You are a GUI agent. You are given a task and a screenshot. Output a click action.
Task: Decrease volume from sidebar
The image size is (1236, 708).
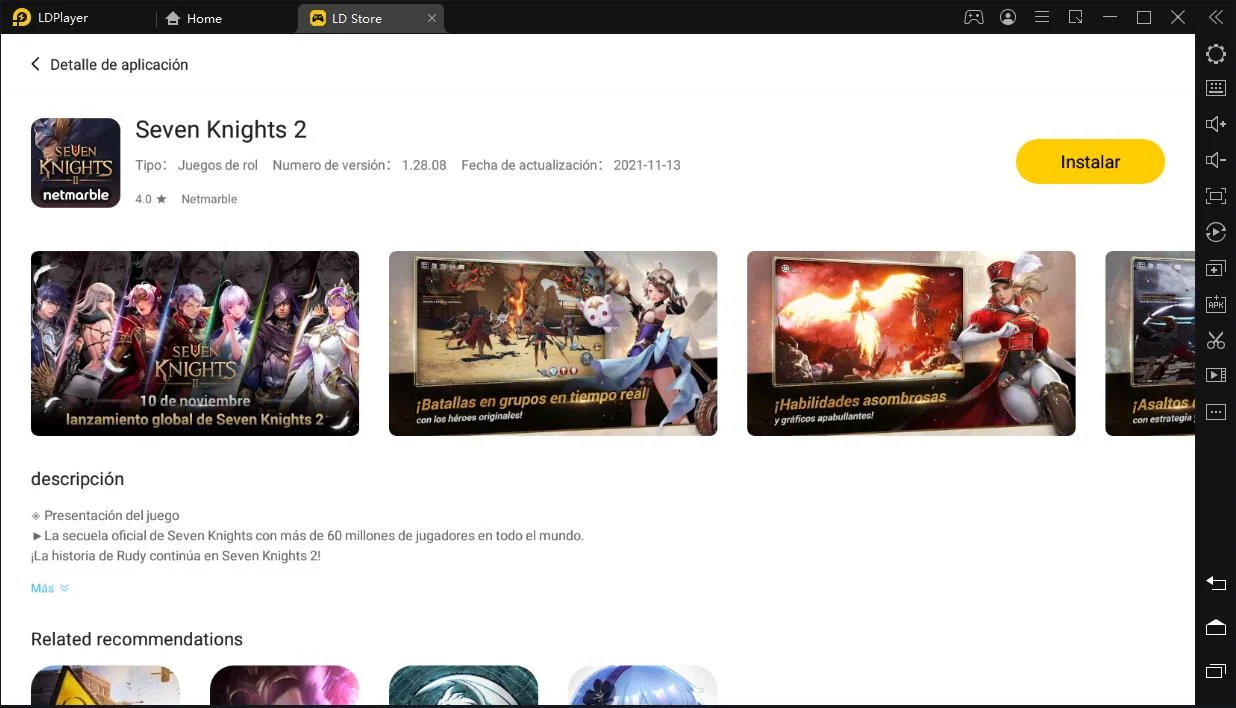[x=1216, y=160]
